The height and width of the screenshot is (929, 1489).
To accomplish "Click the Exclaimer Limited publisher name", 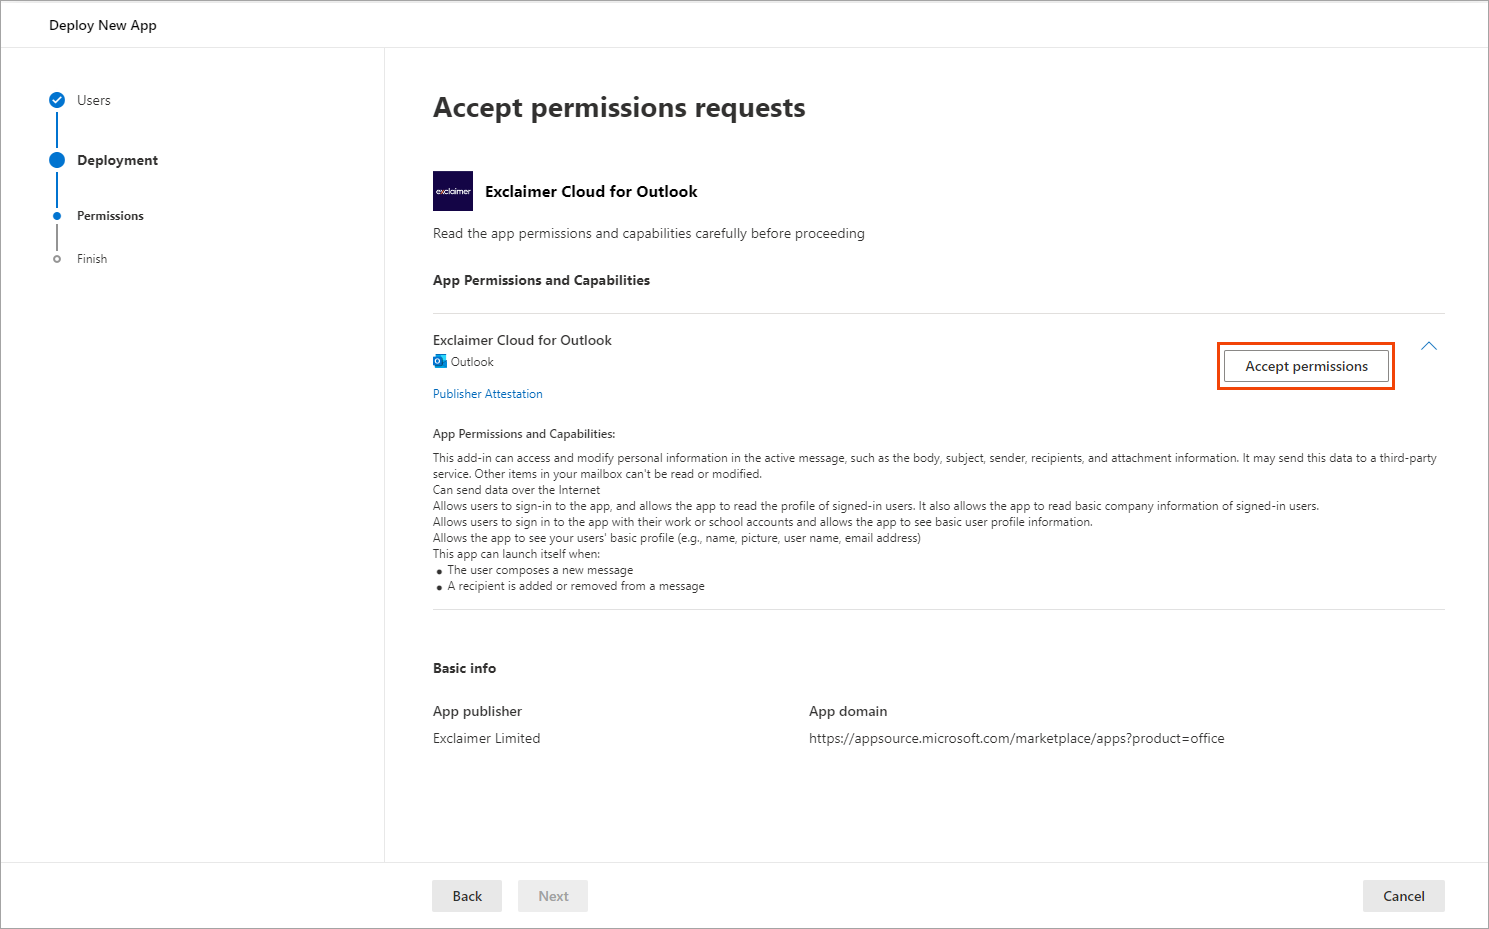I will click(487, 738).
